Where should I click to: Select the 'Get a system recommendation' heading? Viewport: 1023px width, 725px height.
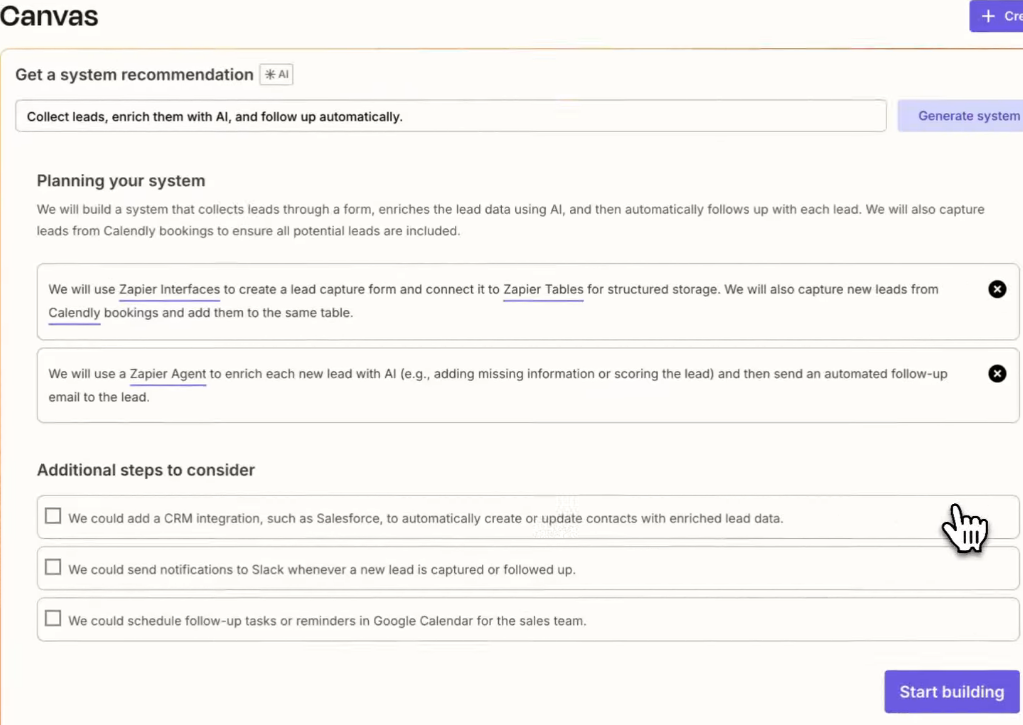click(x=134, y=74)
